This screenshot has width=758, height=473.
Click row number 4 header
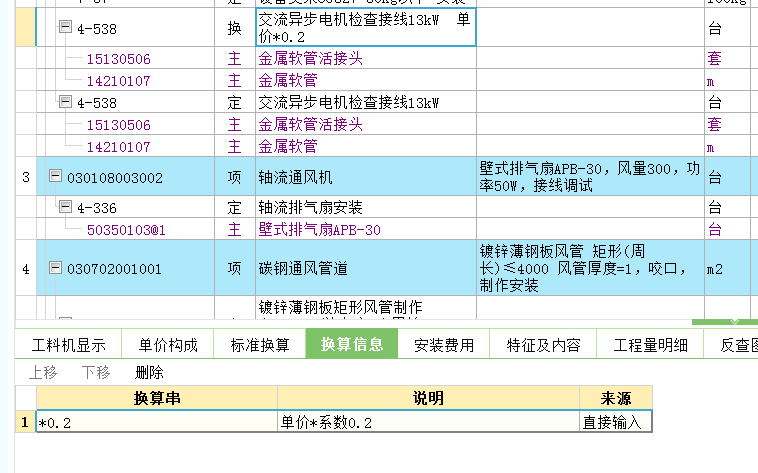pos(26,268)
